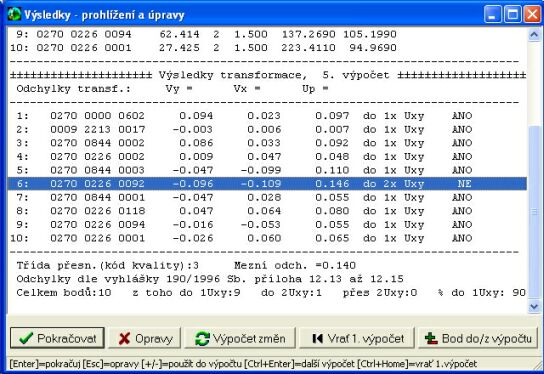
Task: Open Opravy corrections button
Action: (x=145, y=338)
